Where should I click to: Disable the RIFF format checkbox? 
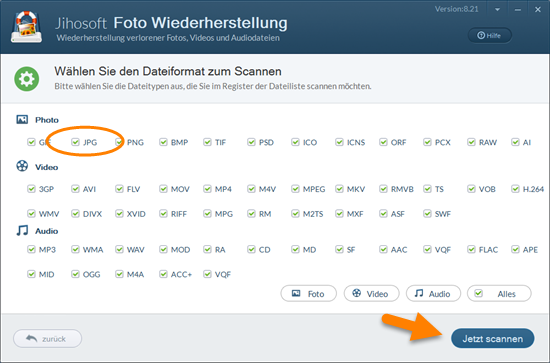163,214
